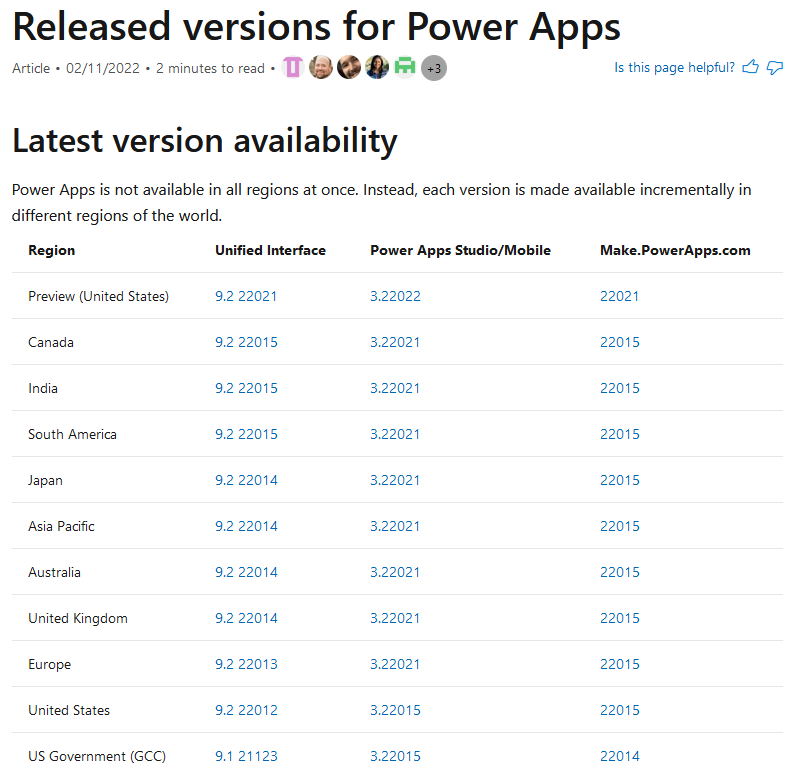Open South America Make.PowerApps.com 22015 link
The width and height of the screenshot is (796, 778).
620,434
